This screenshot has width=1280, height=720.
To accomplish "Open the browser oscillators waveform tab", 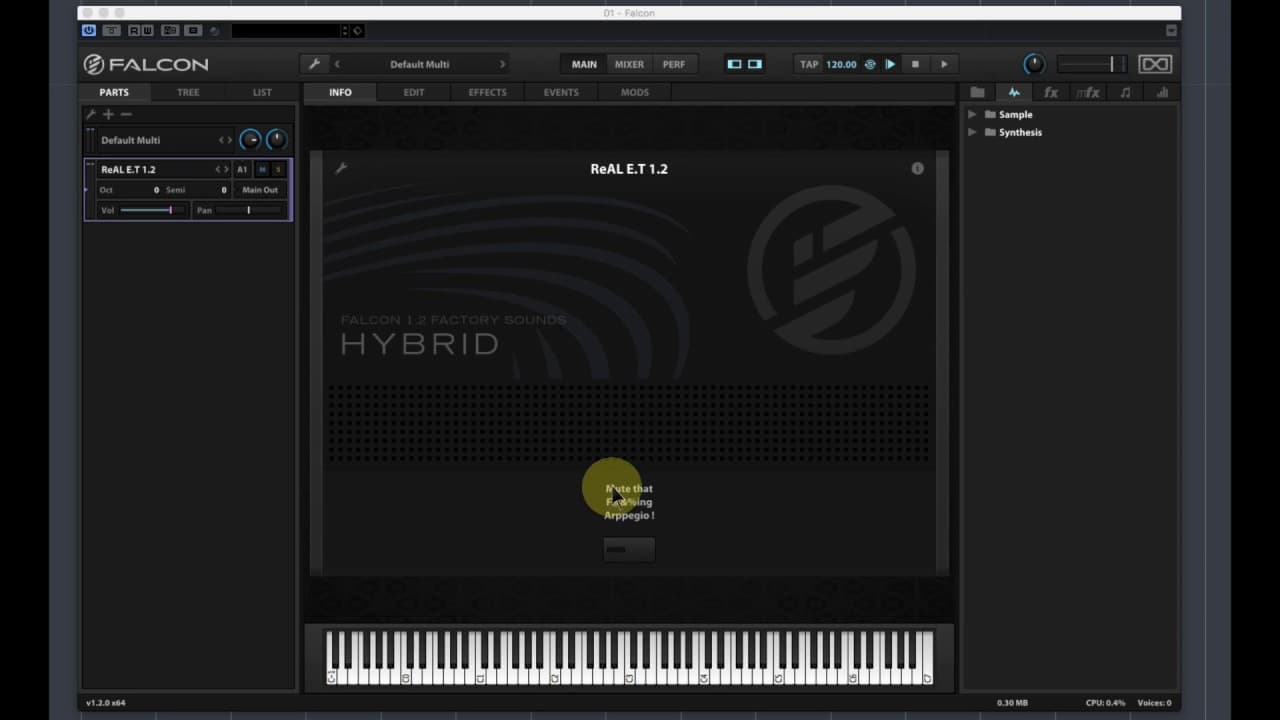I will [x=1014, y=92].
